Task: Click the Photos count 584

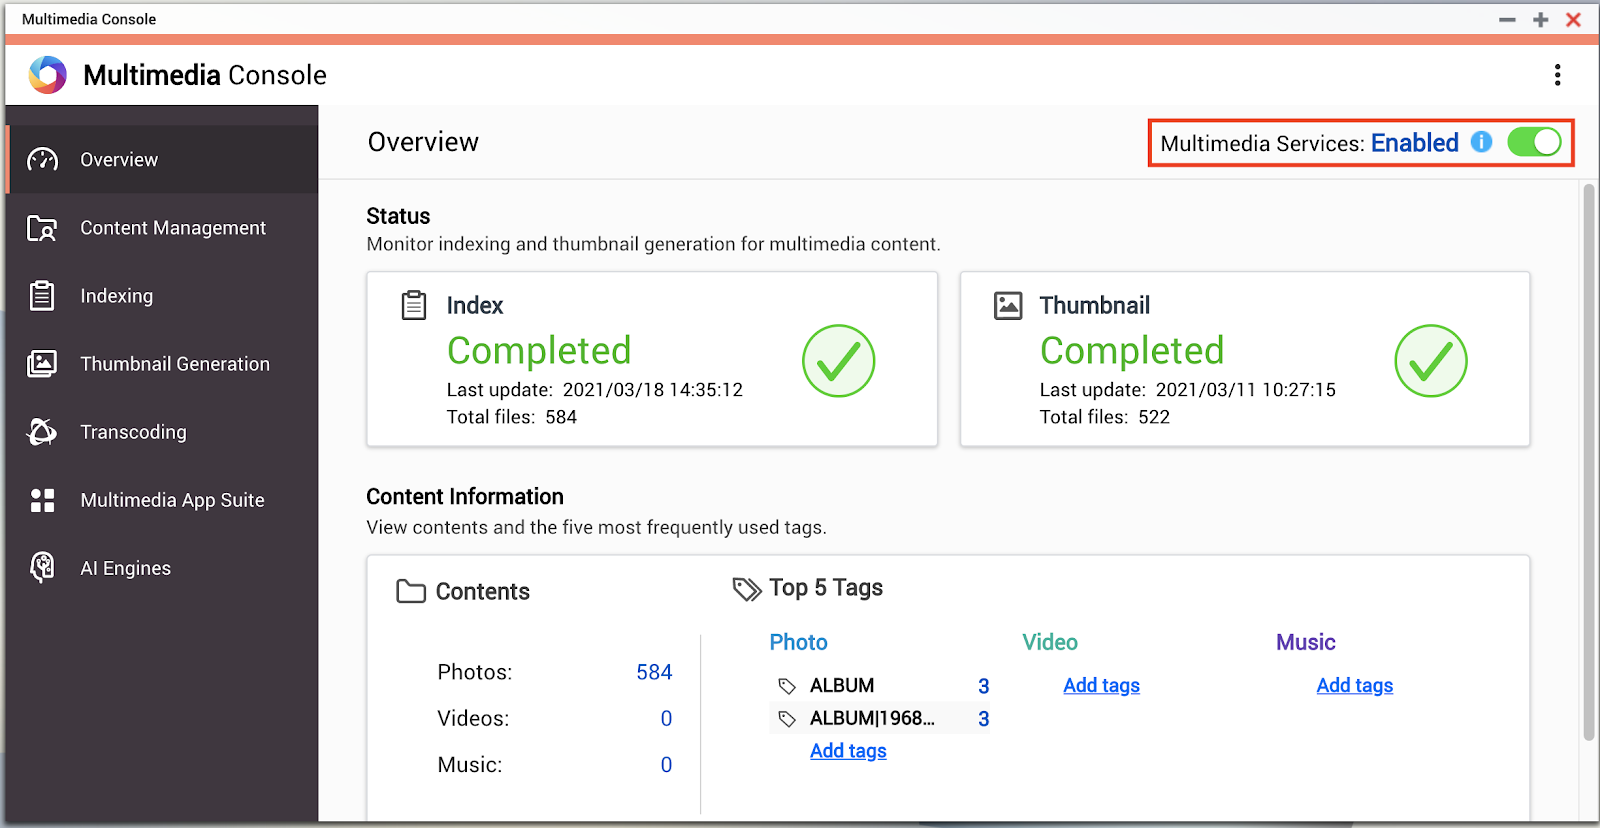Action: (654, 672)
